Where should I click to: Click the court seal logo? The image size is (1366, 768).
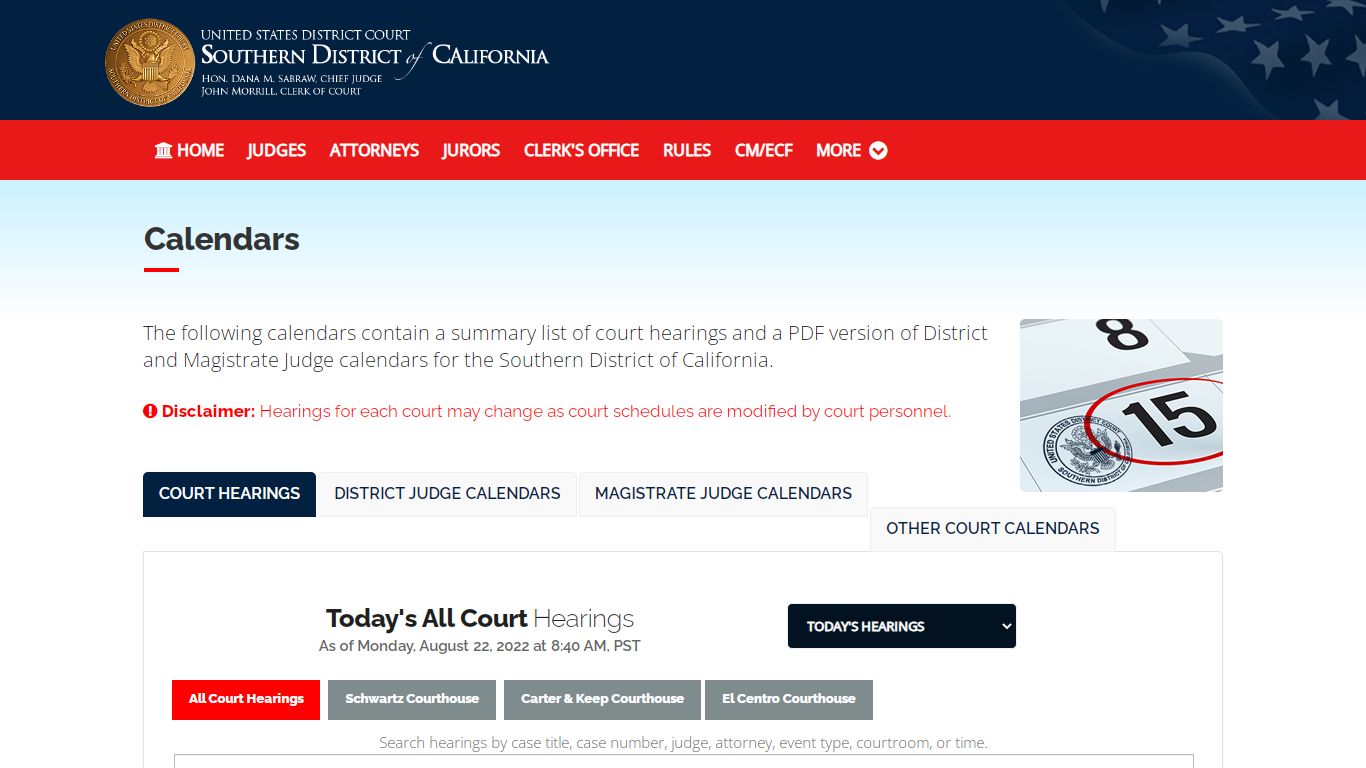point(150,61)
